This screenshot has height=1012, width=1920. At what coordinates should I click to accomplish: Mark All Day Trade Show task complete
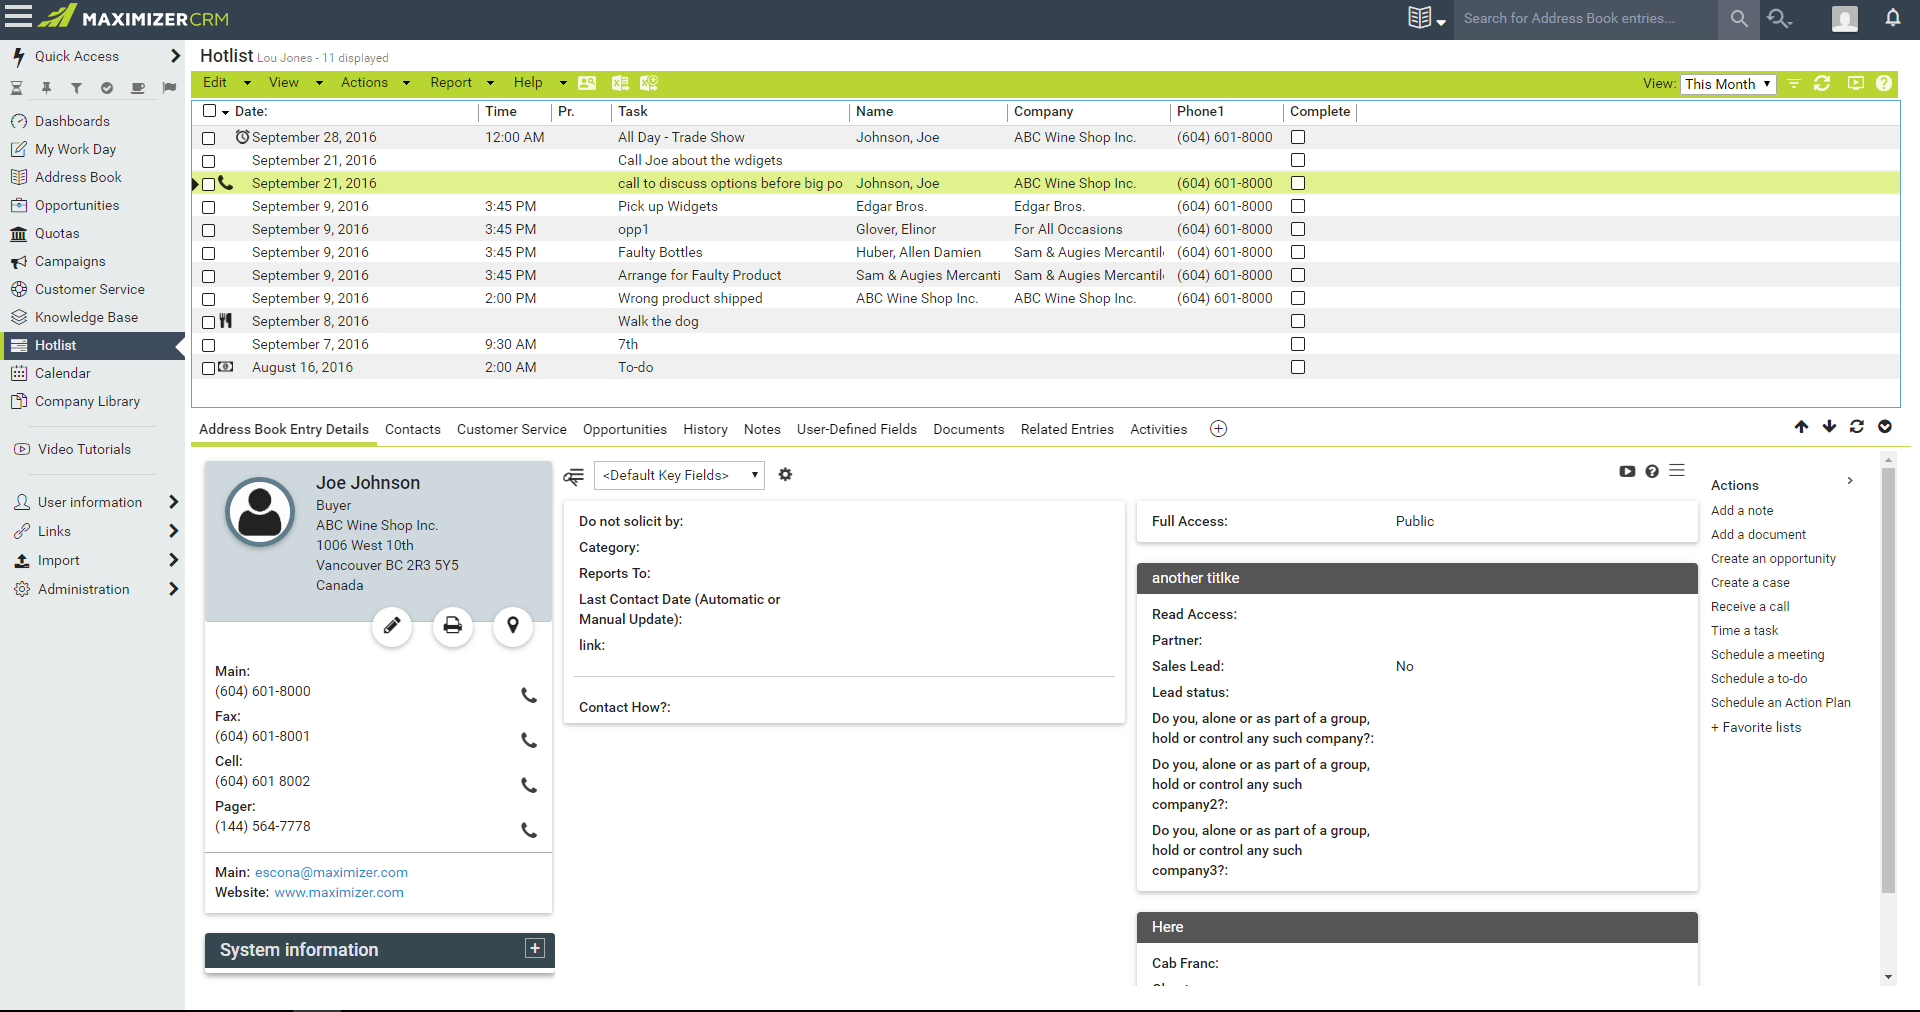(x=1298, y=137)
